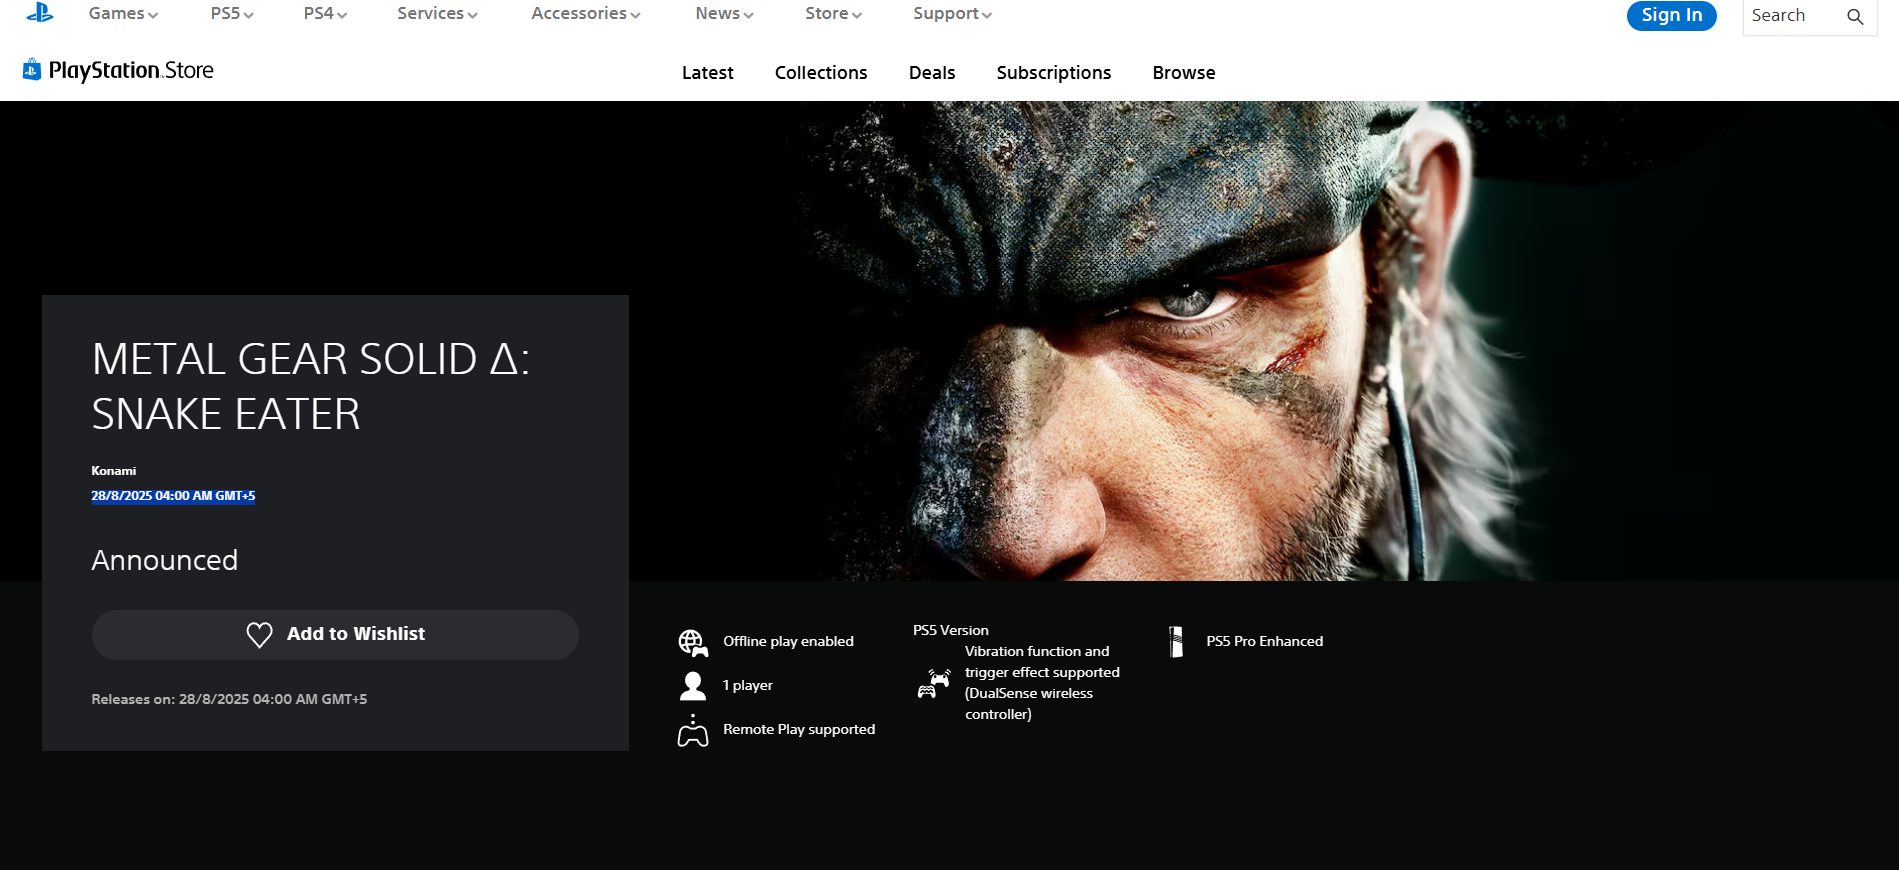
Task: Click the PS5 Pro Enhanced label
Action: coord(1265,641)
